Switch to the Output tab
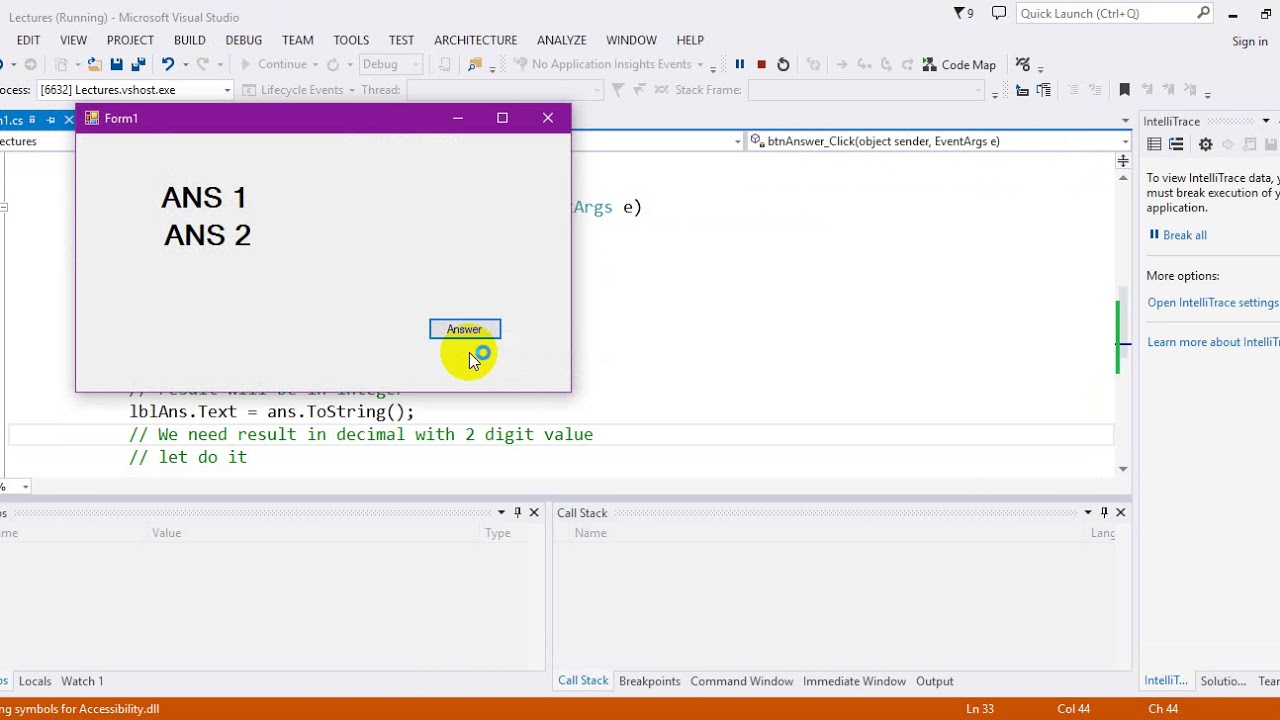This screenshot has height=720, width=1280. click(935, 681)
